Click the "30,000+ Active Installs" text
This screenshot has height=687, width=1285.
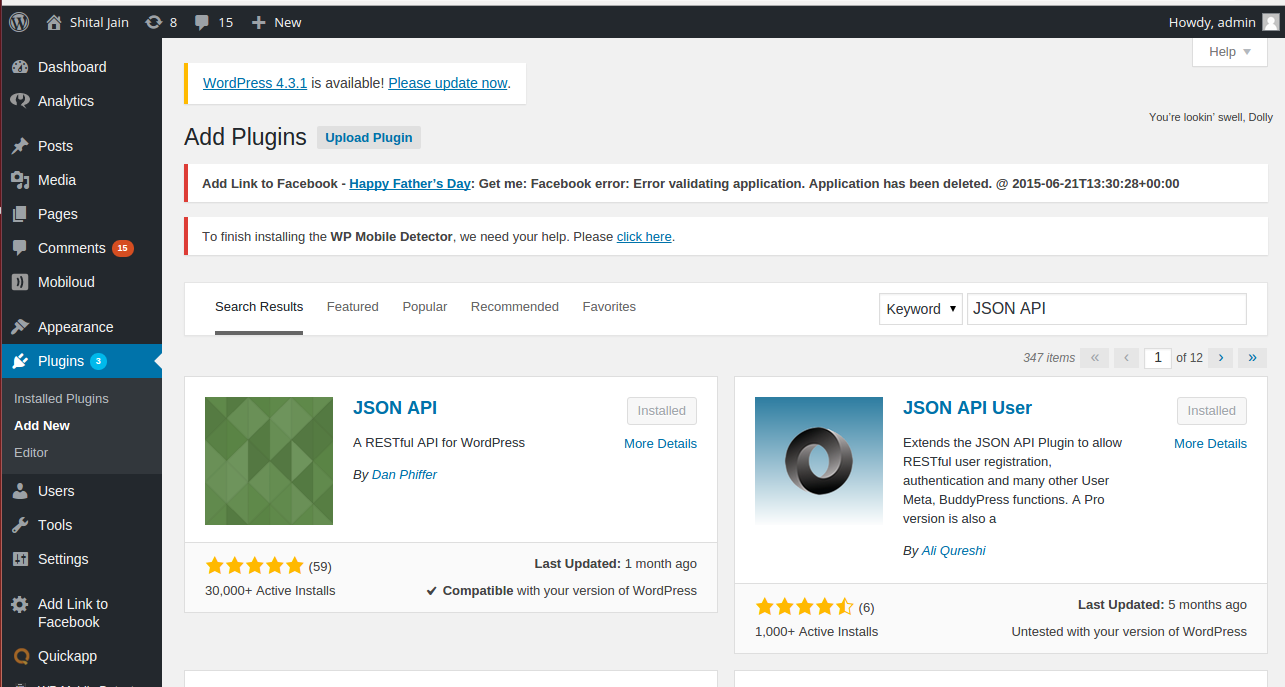270,590
